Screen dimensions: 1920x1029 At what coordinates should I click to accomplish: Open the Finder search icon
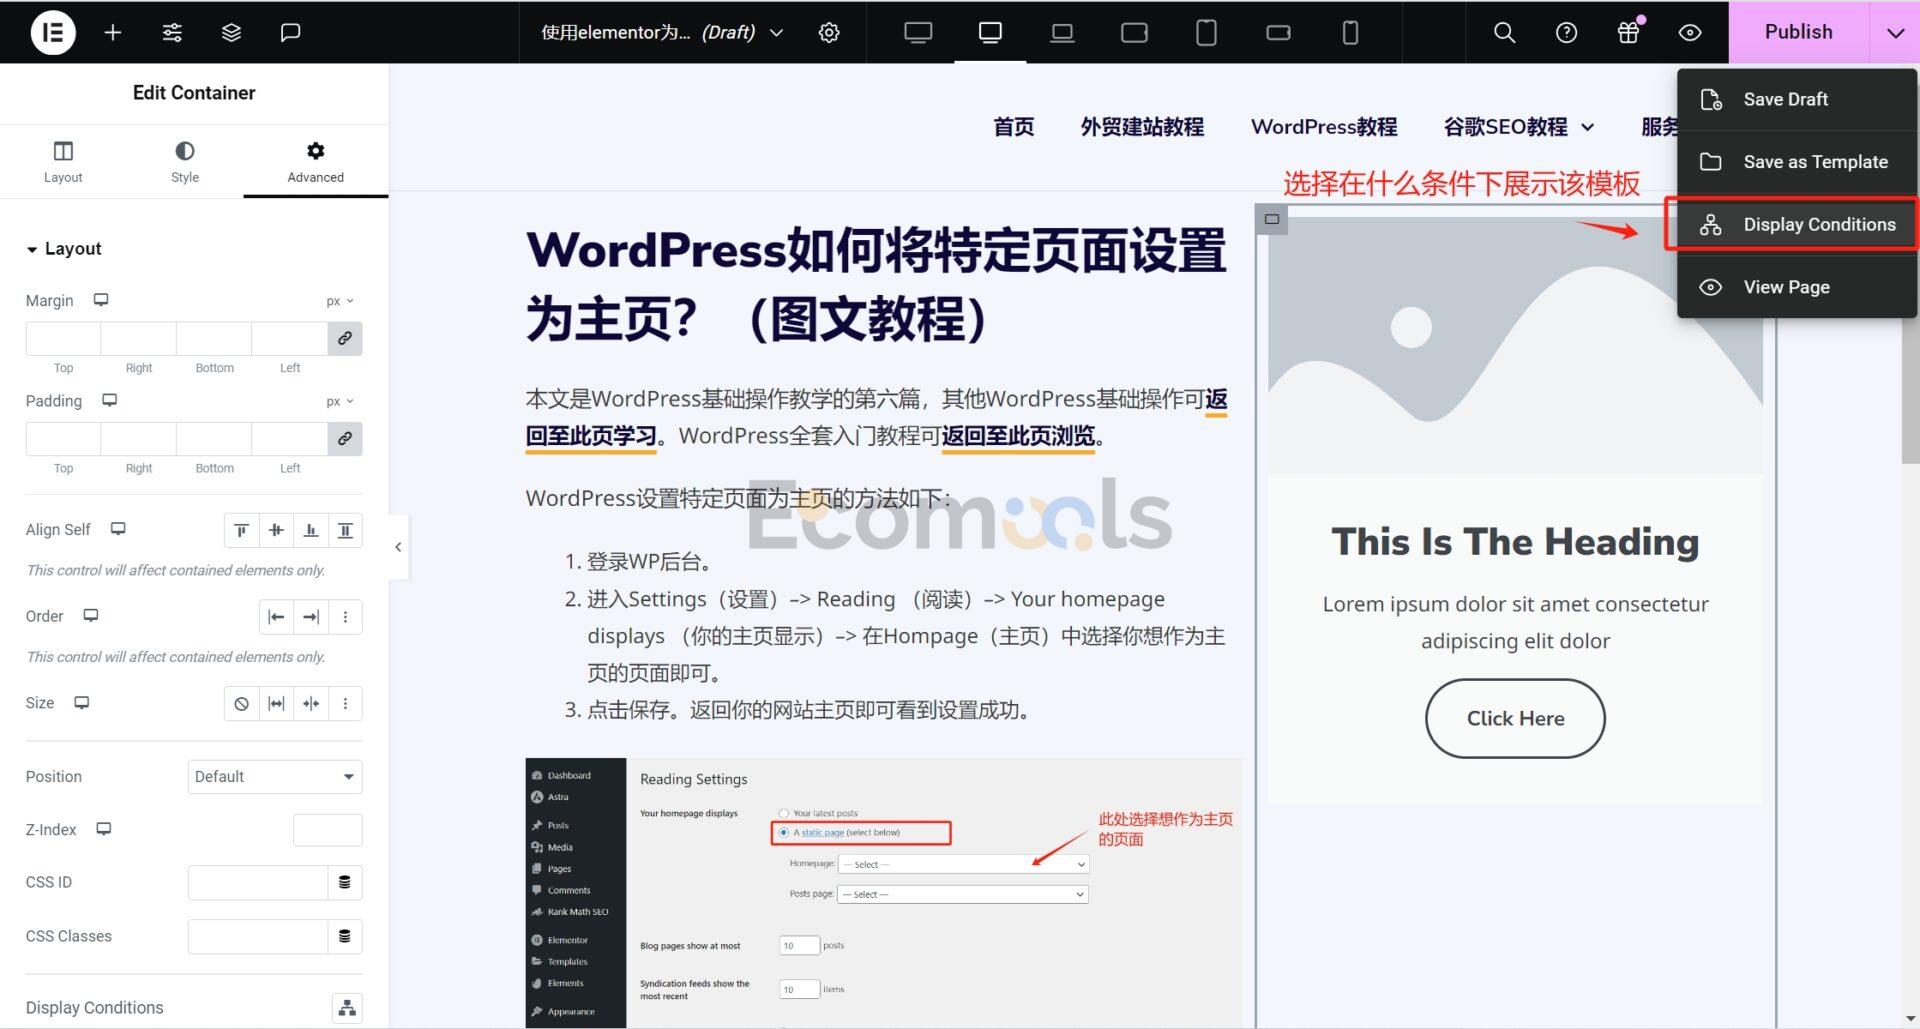1504,32
